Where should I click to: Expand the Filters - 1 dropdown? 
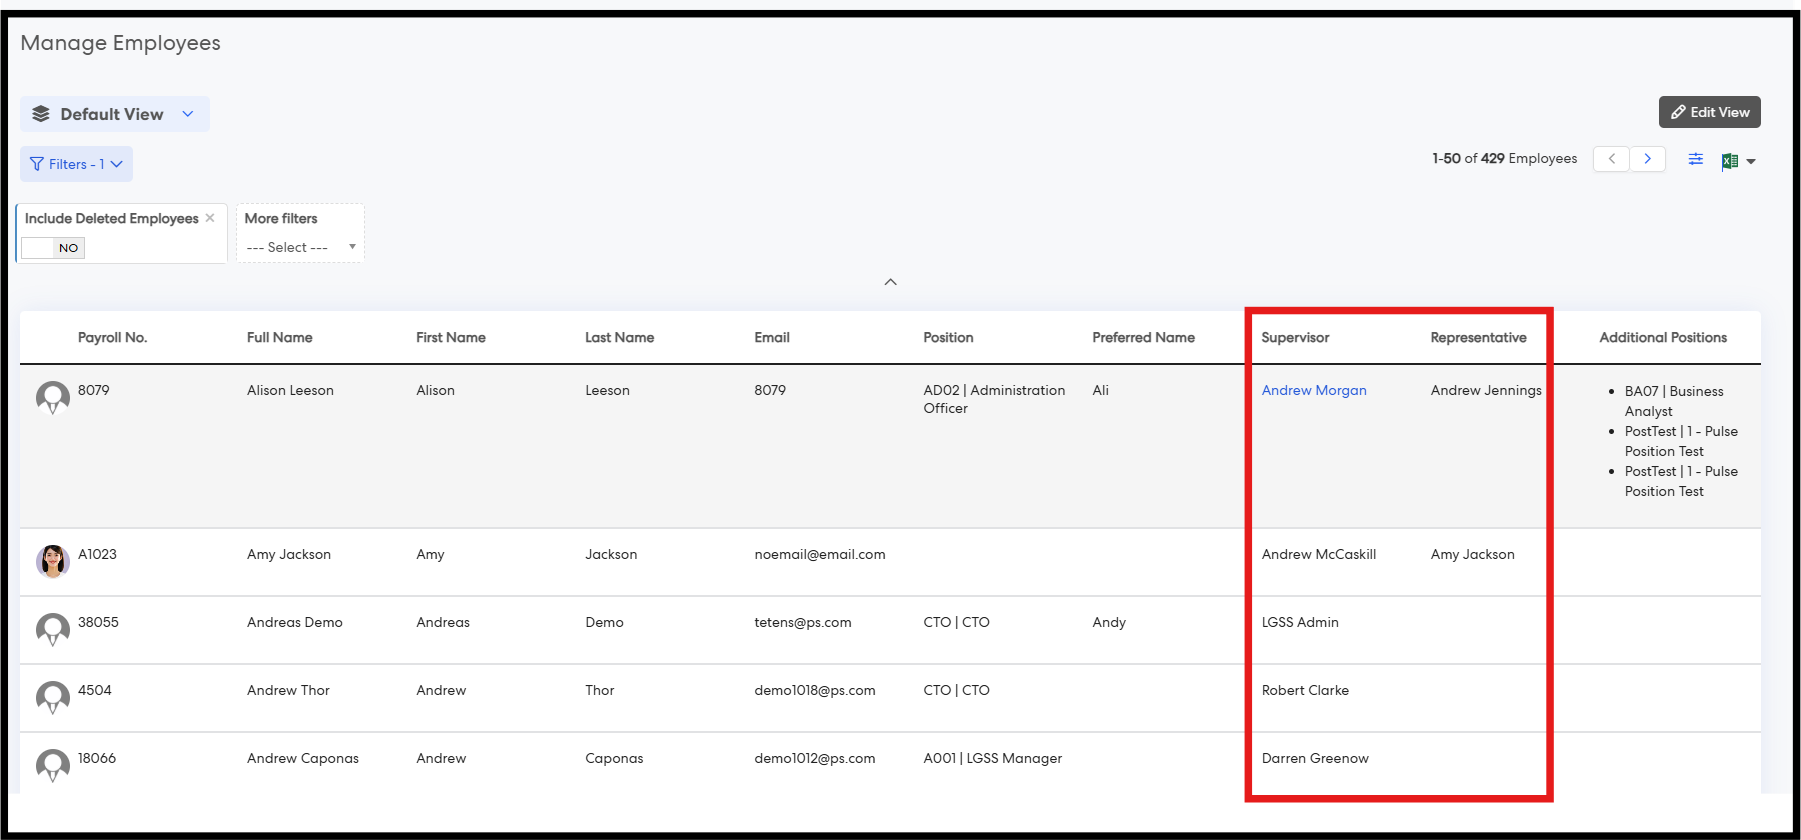[x=76, y=164]
